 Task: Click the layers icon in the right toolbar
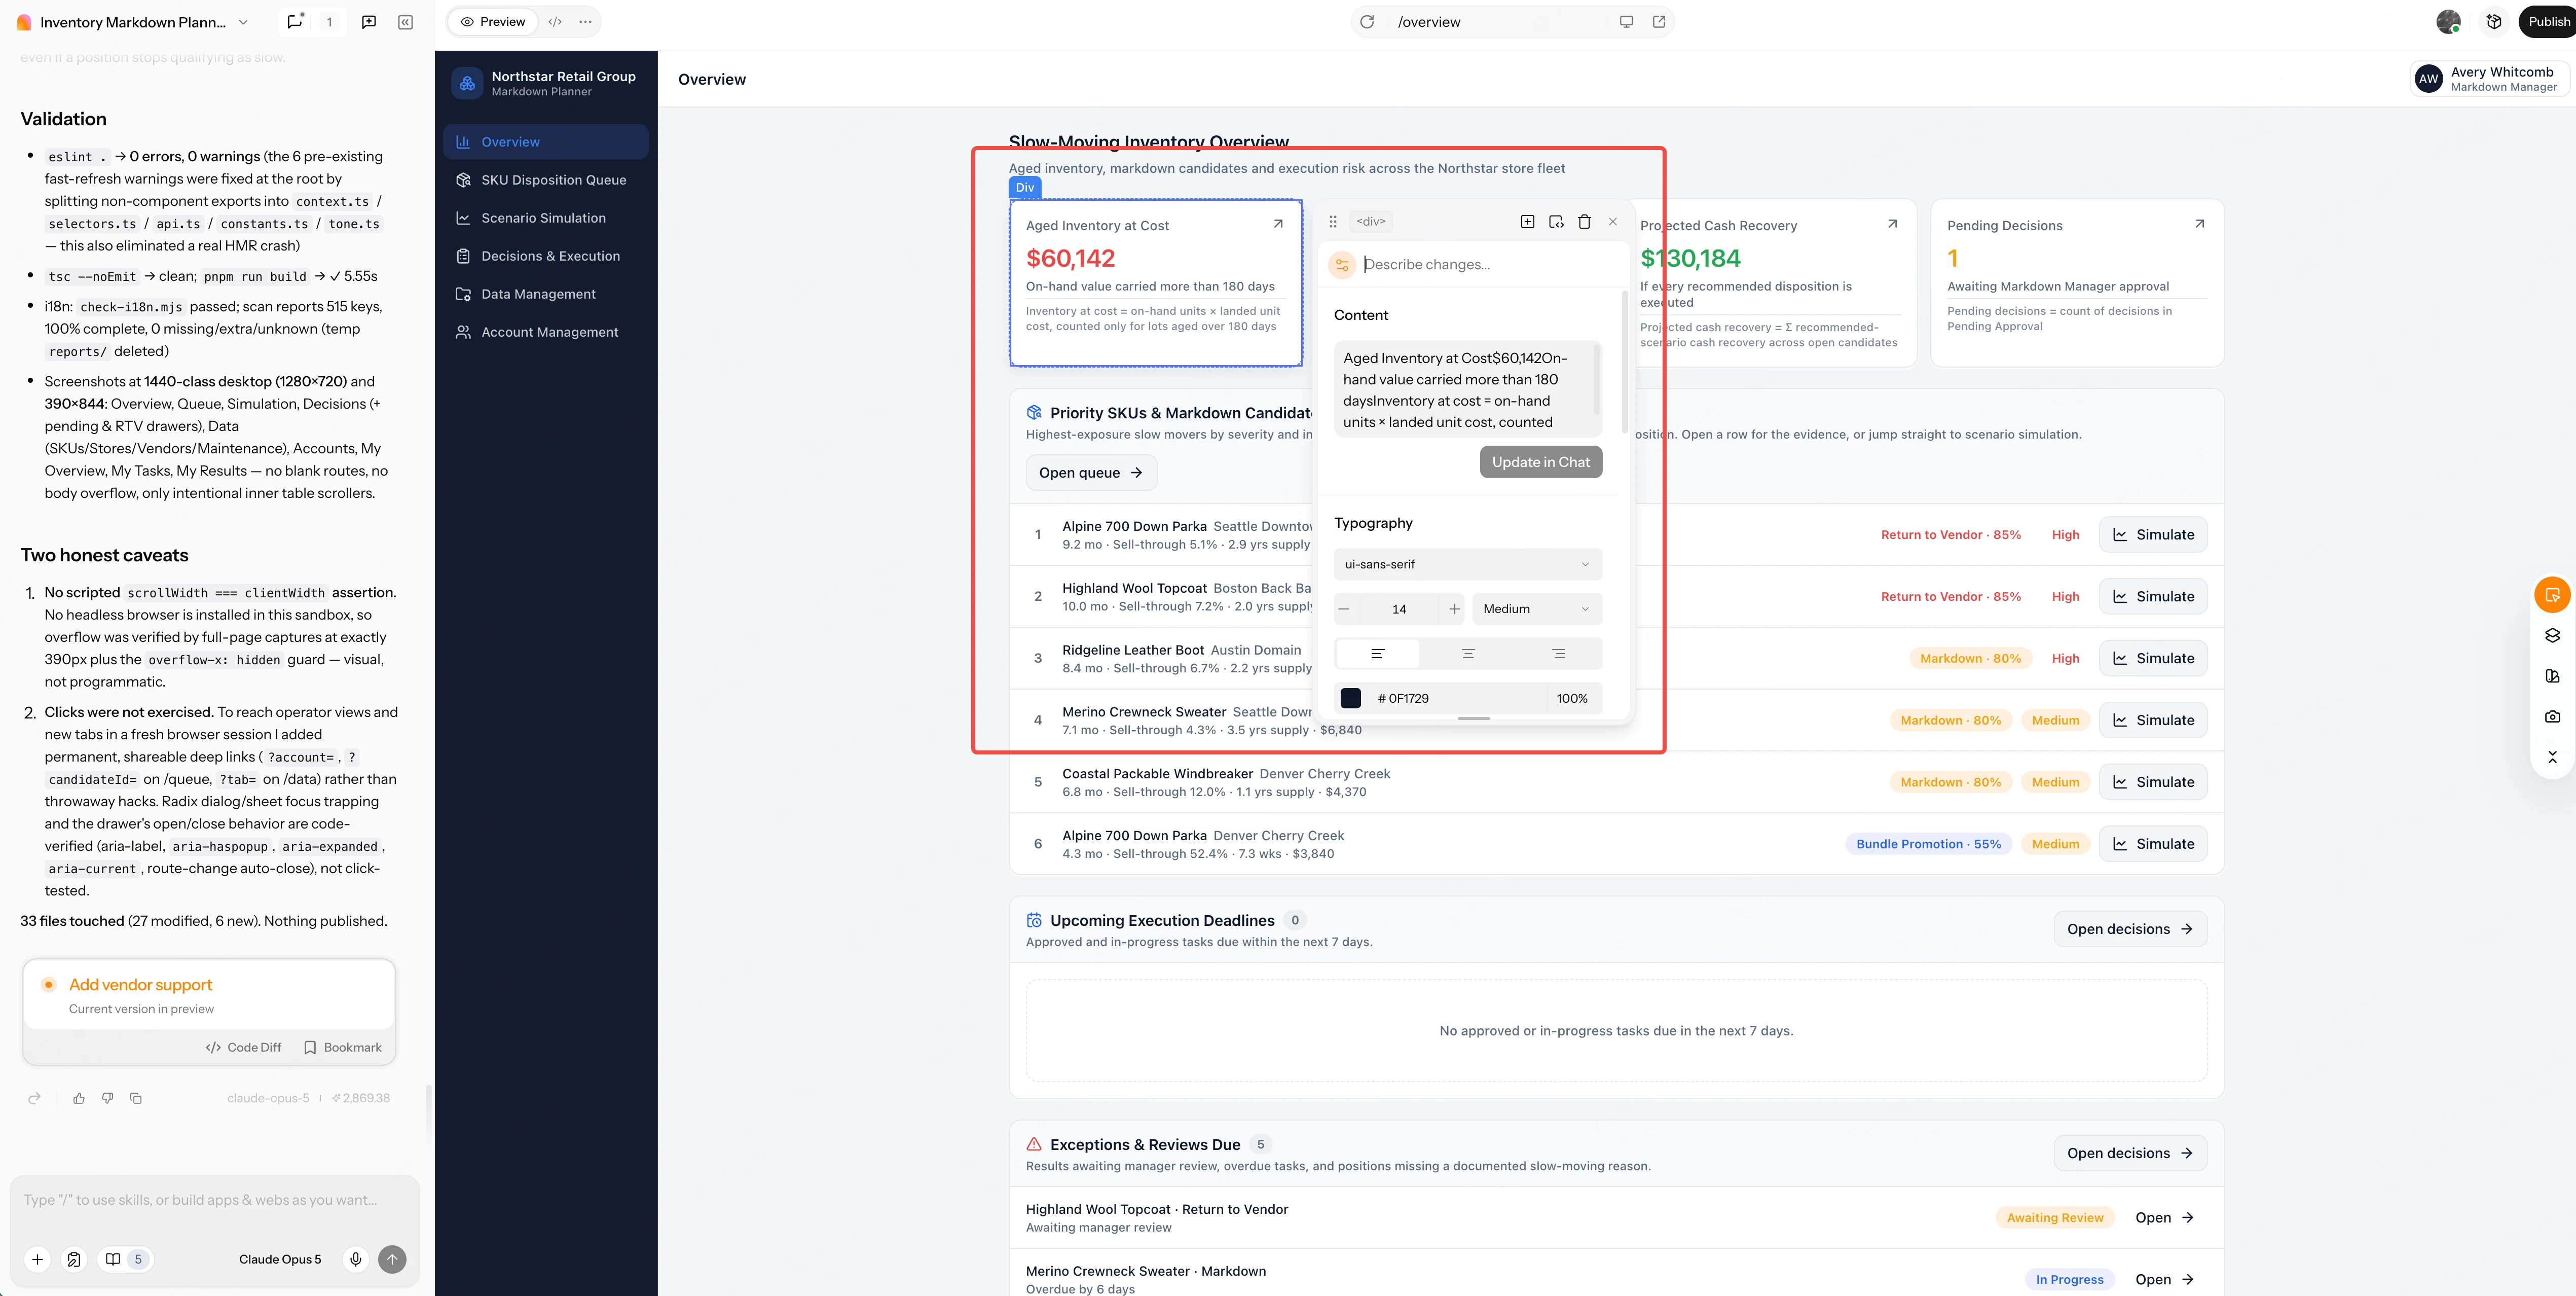click(x=2552, y=636)
